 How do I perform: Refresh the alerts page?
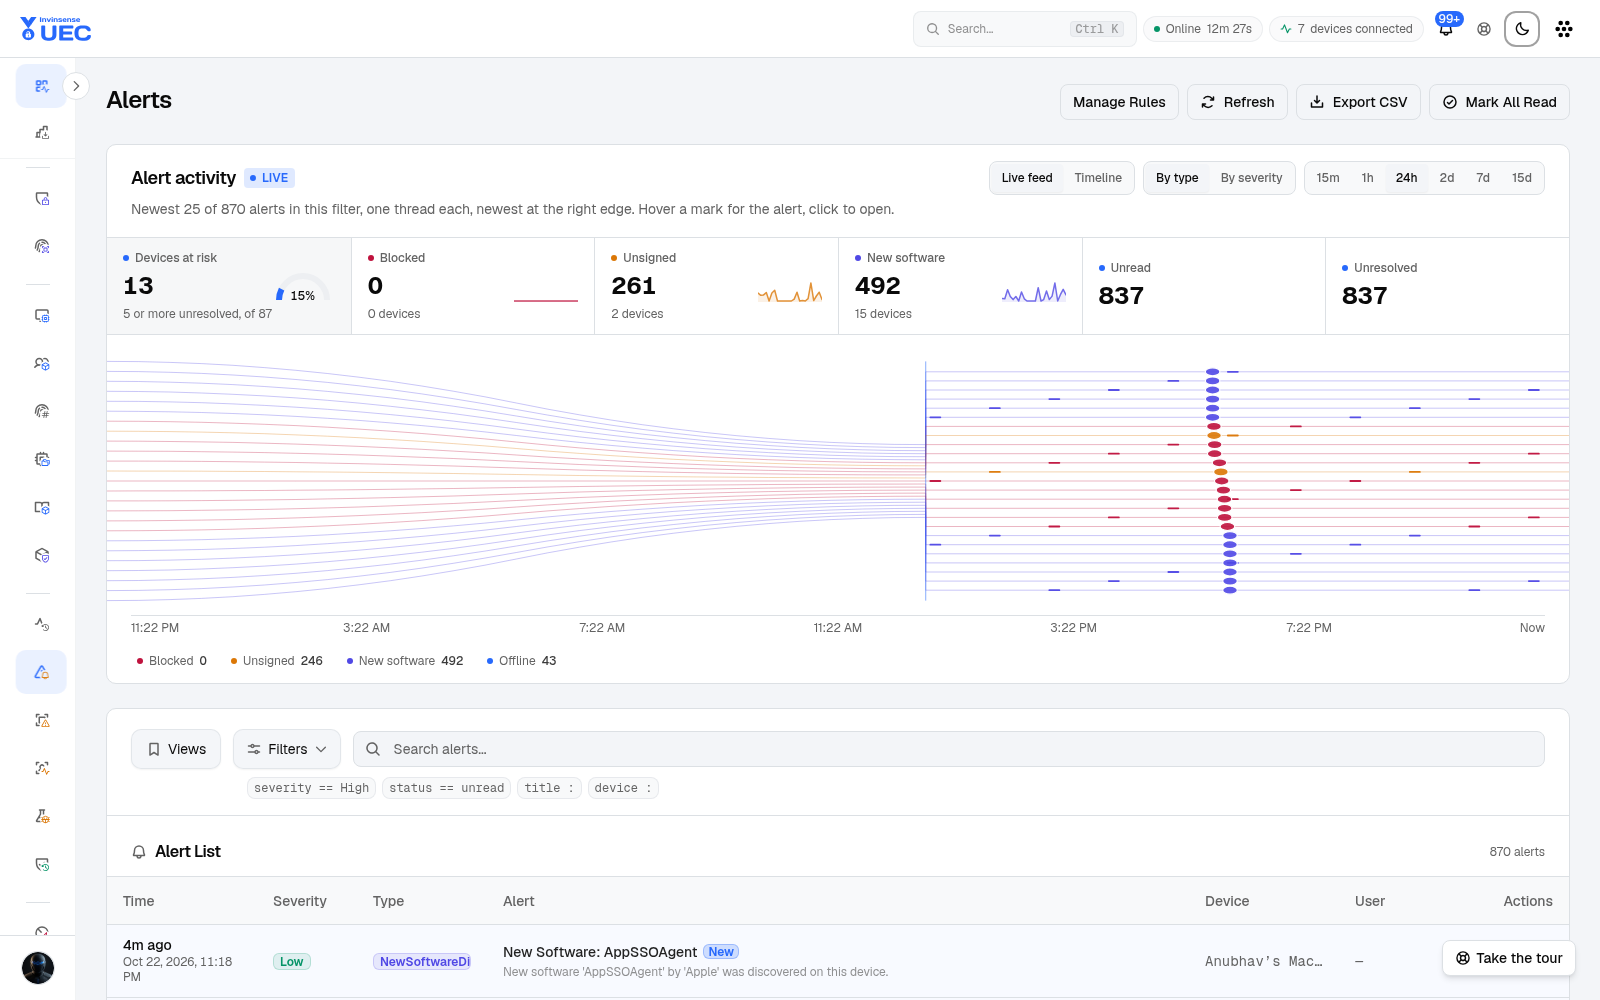point(1237,102)
